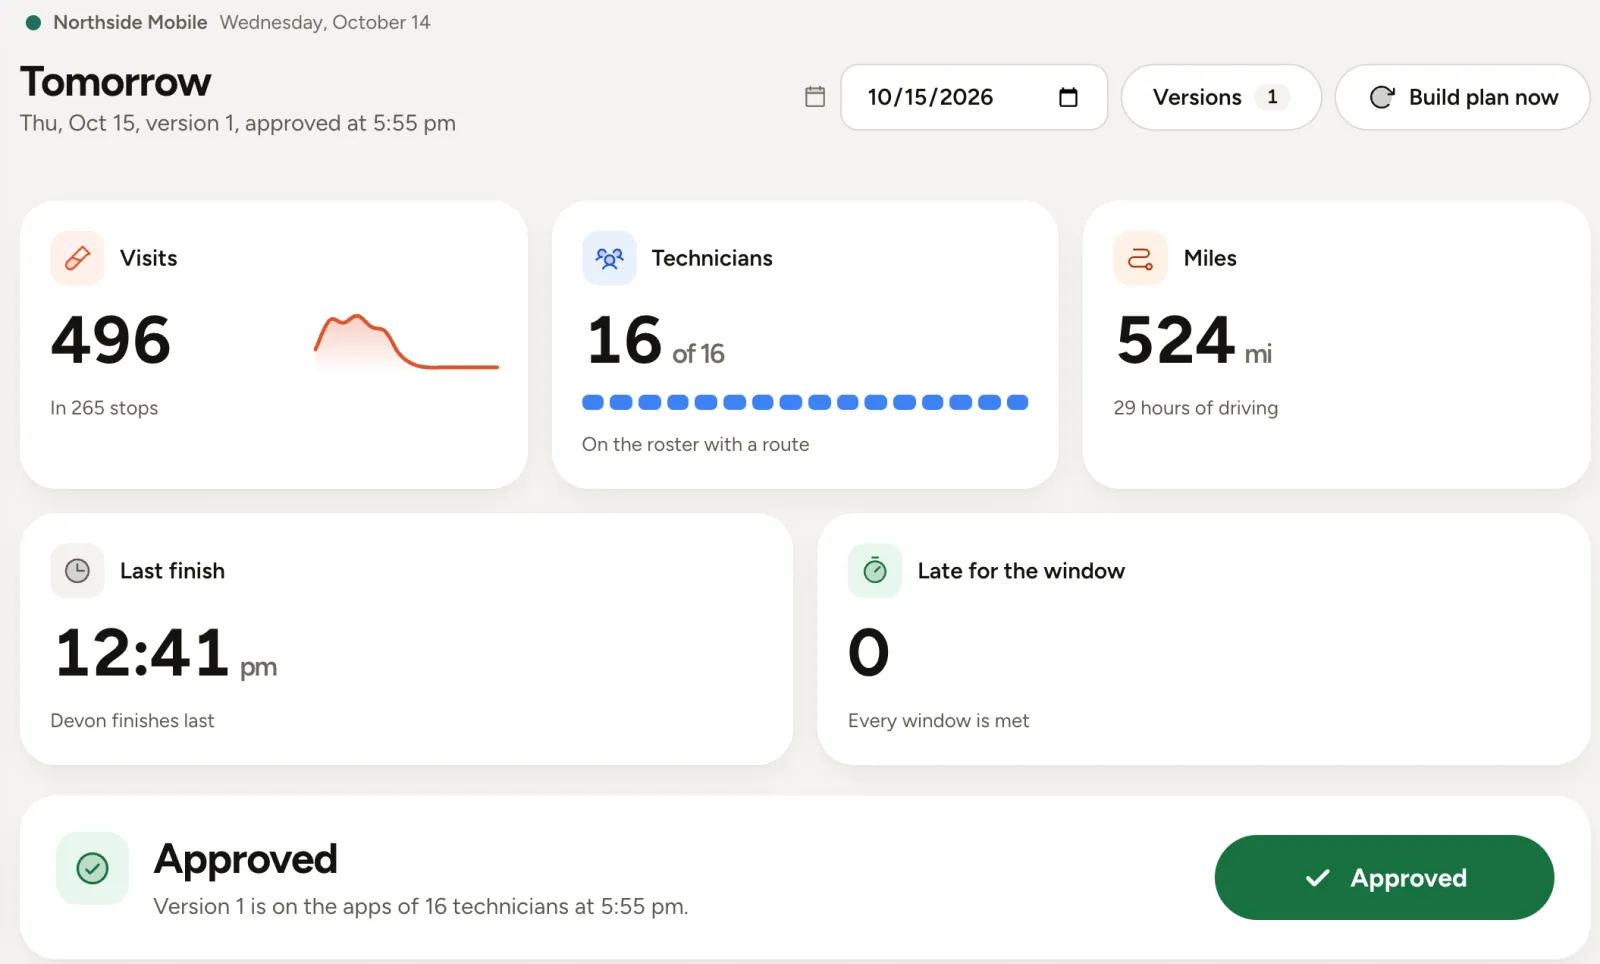Click the refresh icon in Build plan now

1382,97
